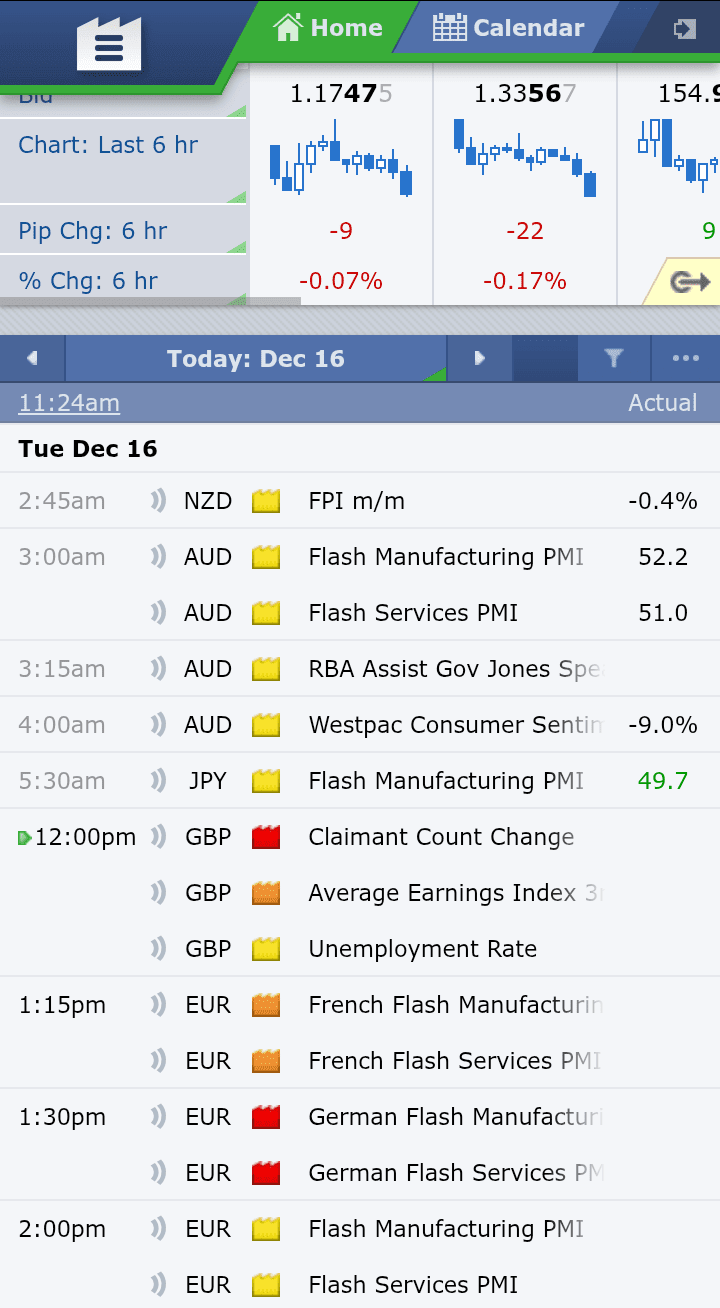Viewport: 720px width, 1308px height.
Task: Open the hamburger menu icon
Action: (x=108, y=46)
